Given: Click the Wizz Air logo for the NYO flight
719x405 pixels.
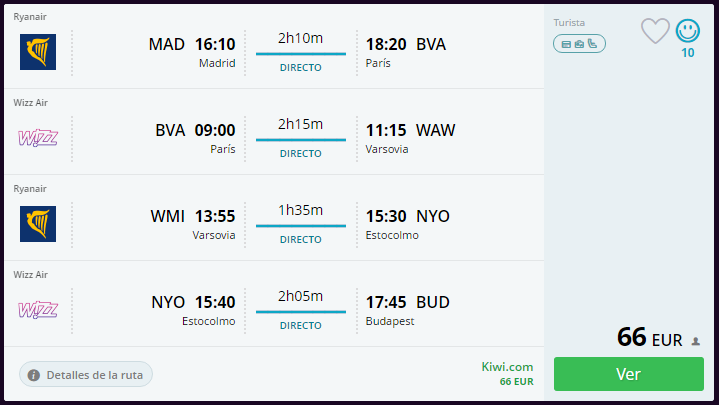Looking at the screenshot, I should coord(38,310).
